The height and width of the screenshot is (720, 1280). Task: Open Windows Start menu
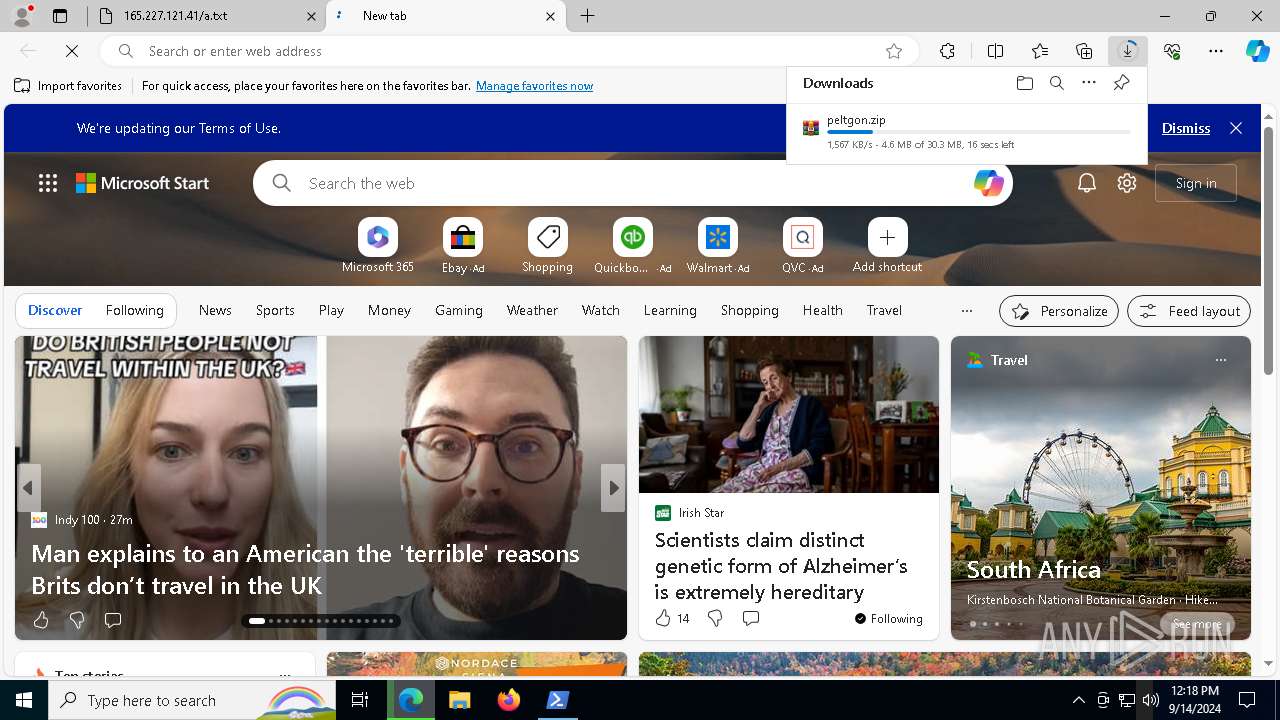point(24,700)
